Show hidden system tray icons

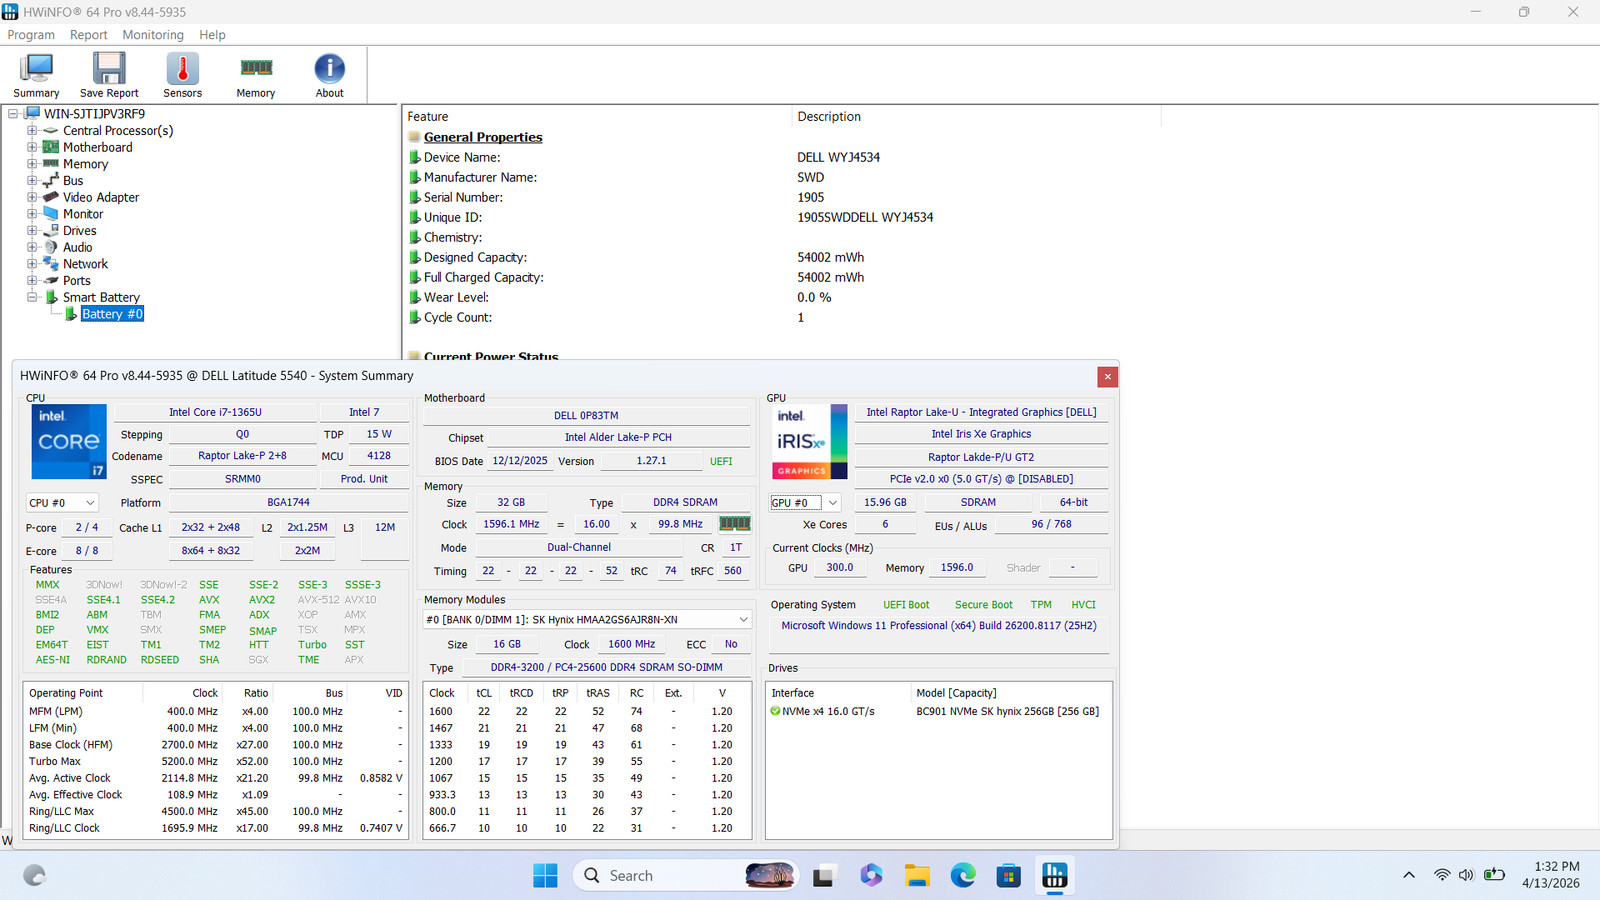tap(1409, 876)
